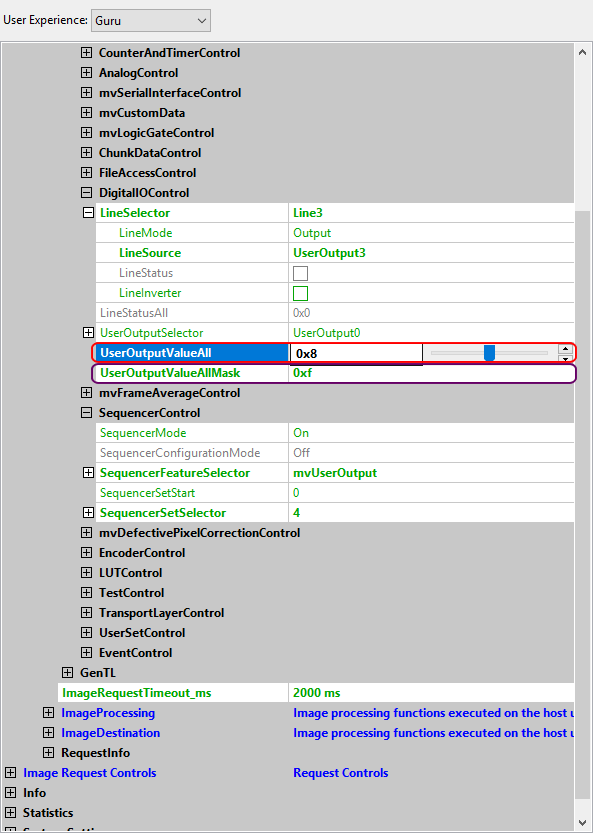This screenshot has width=593, height=833.
Task: Select the SequencerMode On value
Action: coord(301,433)
